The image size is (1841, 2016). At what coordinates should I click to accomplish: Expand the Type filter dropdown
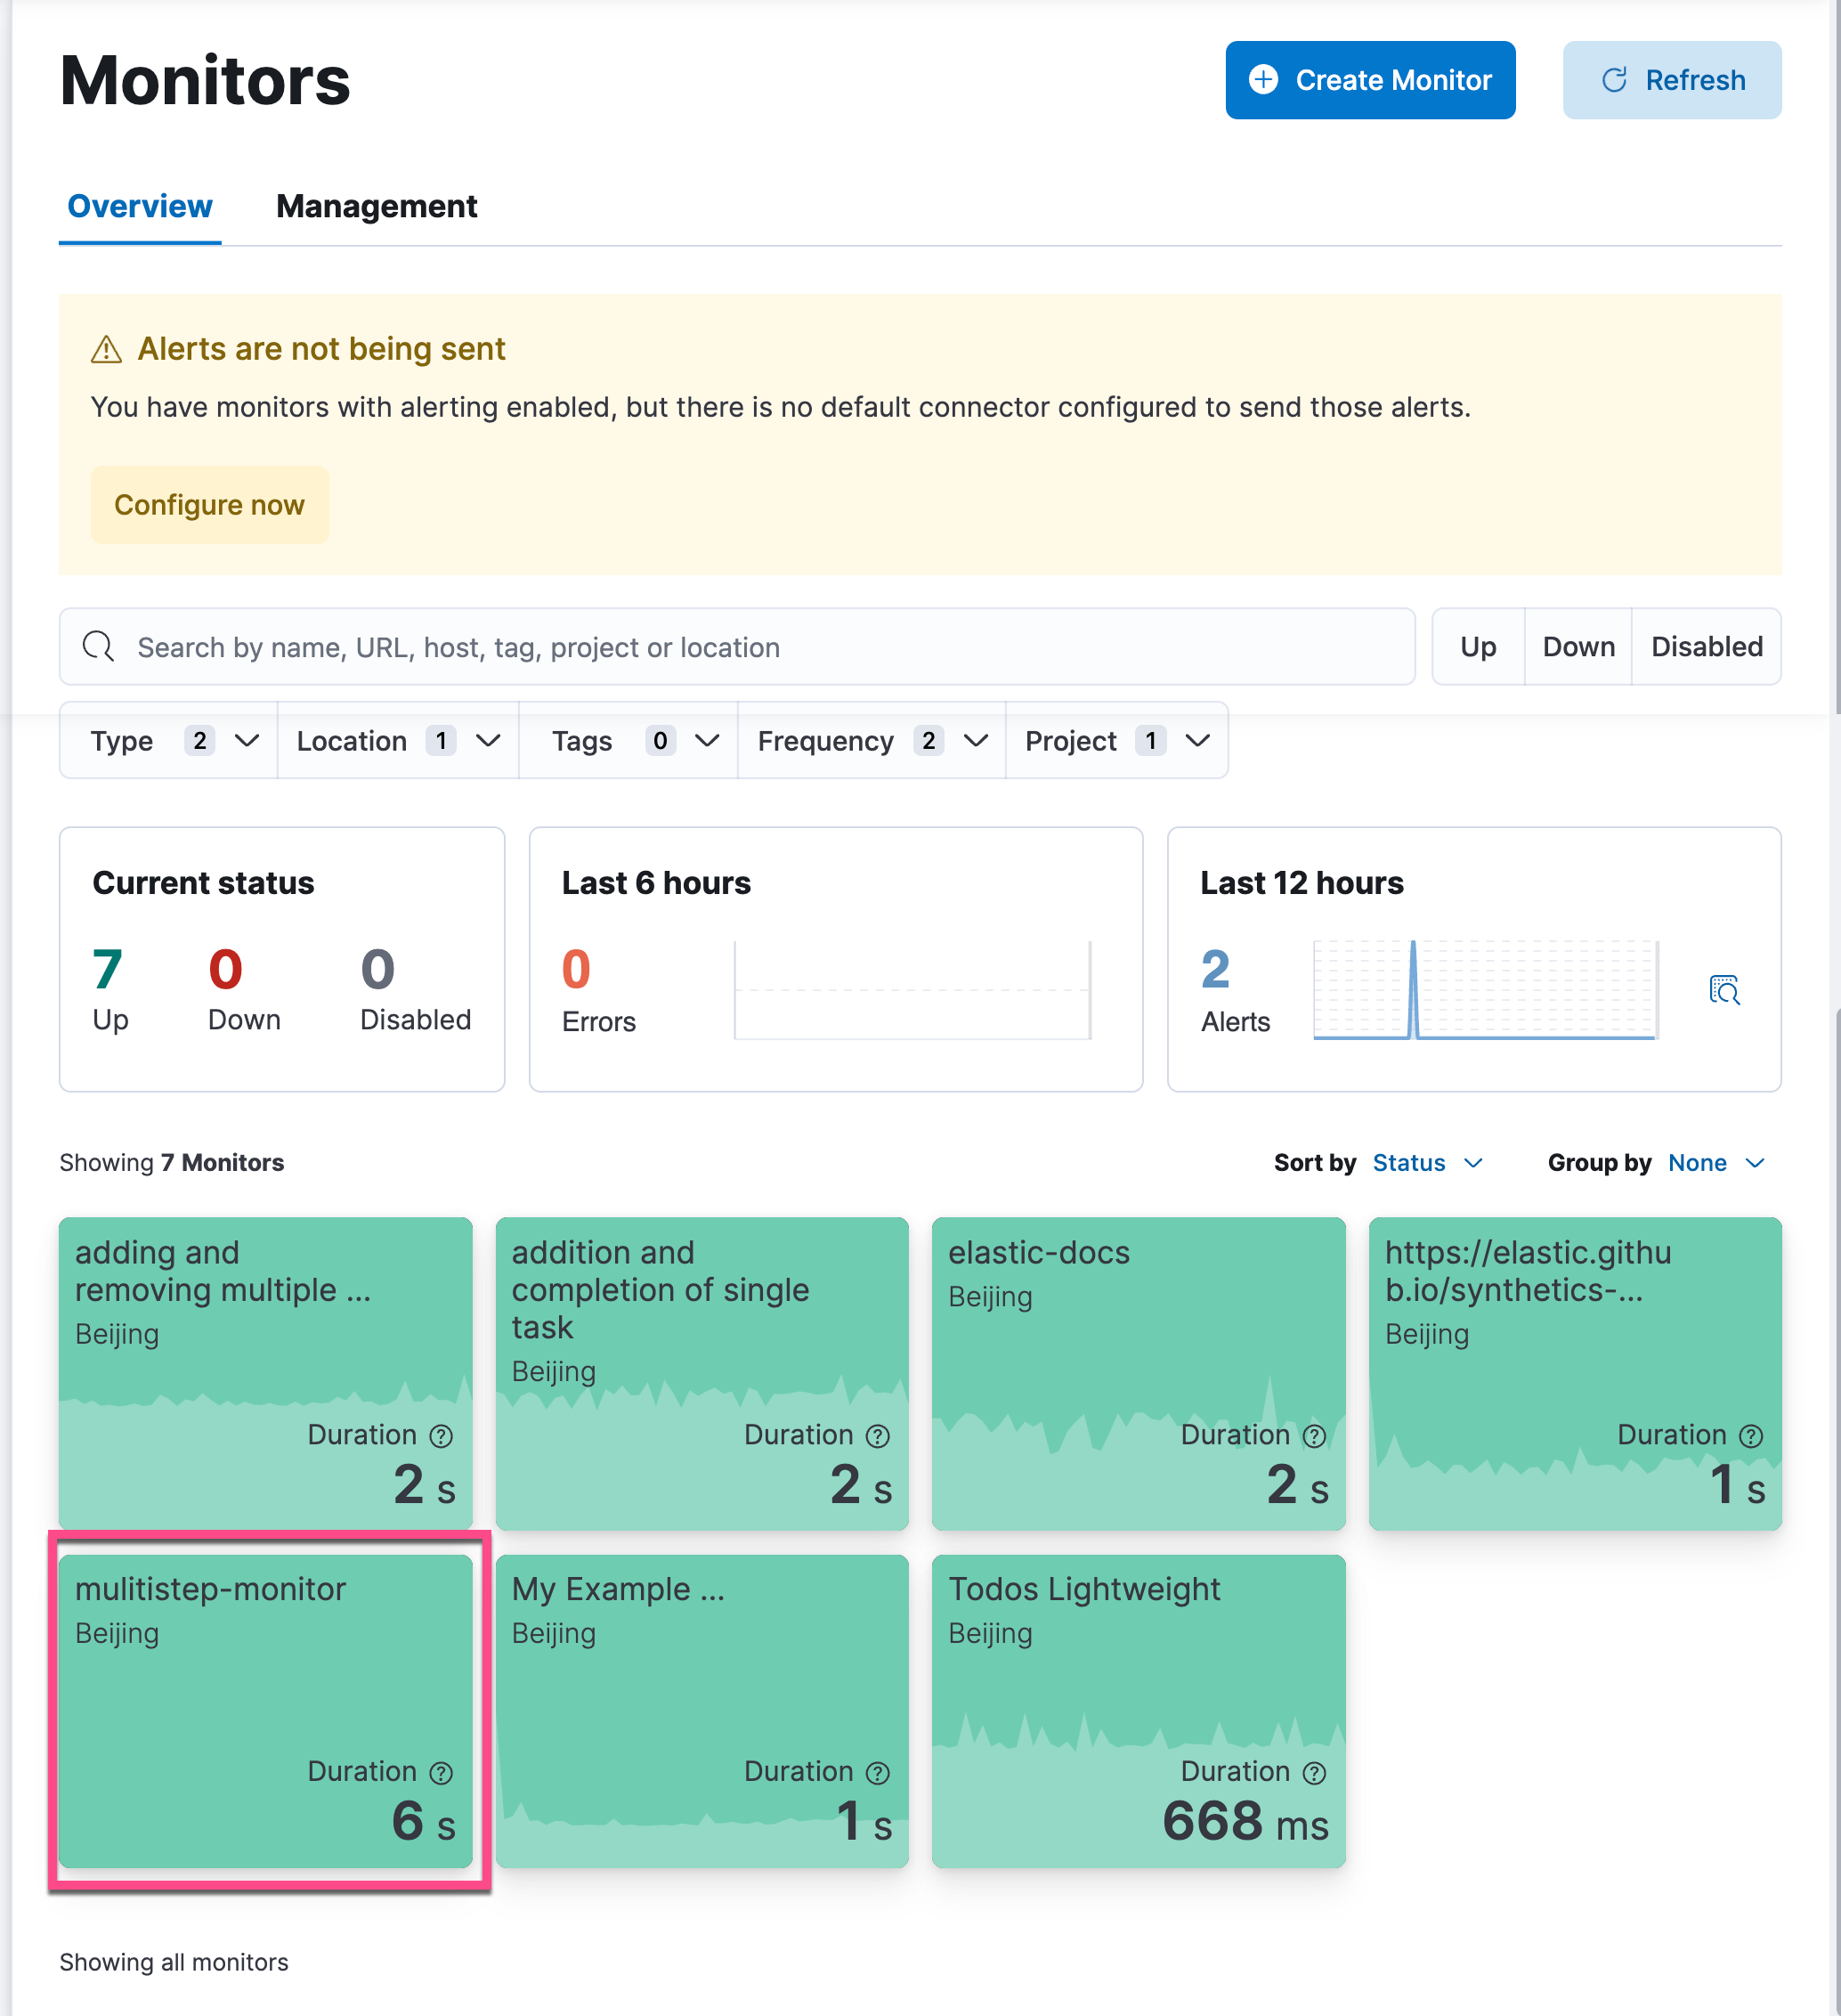[x=169, y=741]
